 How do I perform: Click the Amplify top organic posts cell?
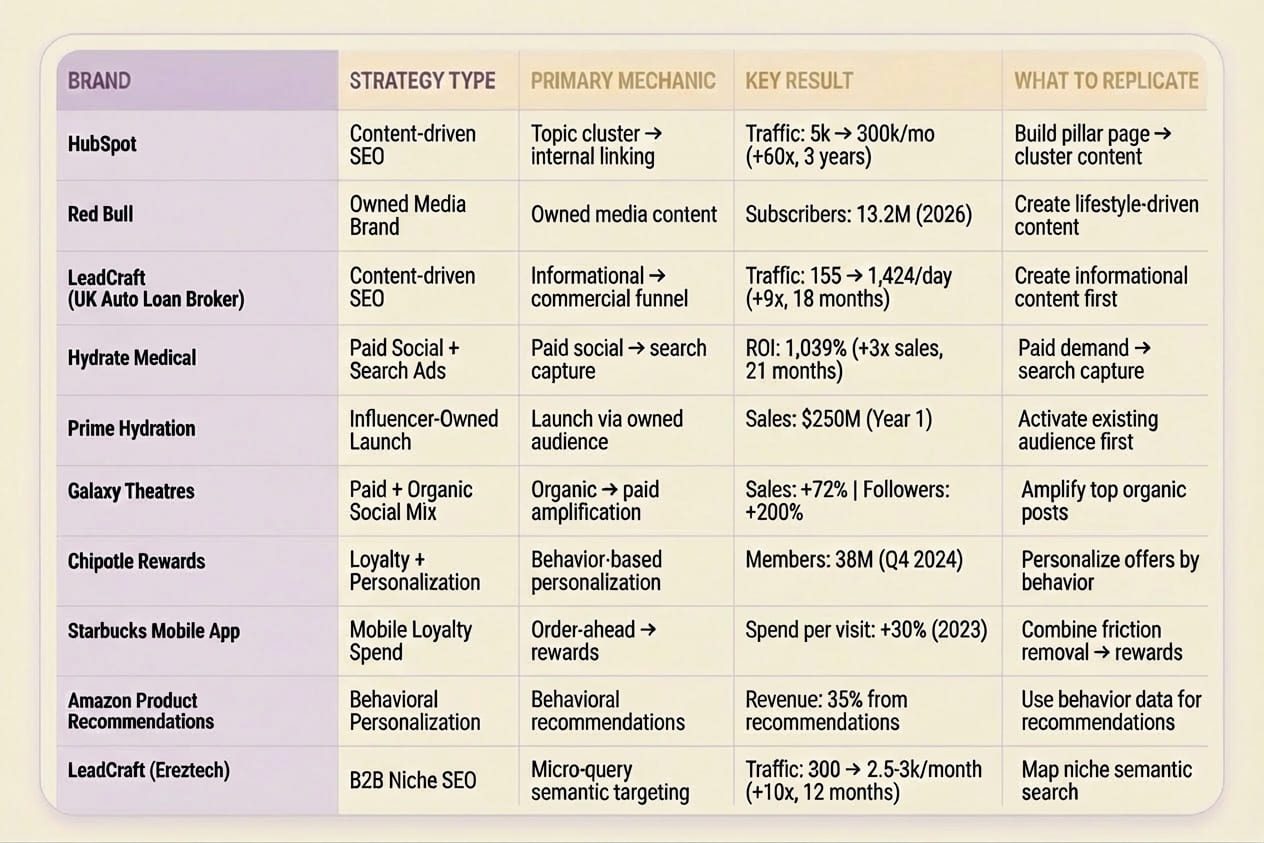(1103, 501)
